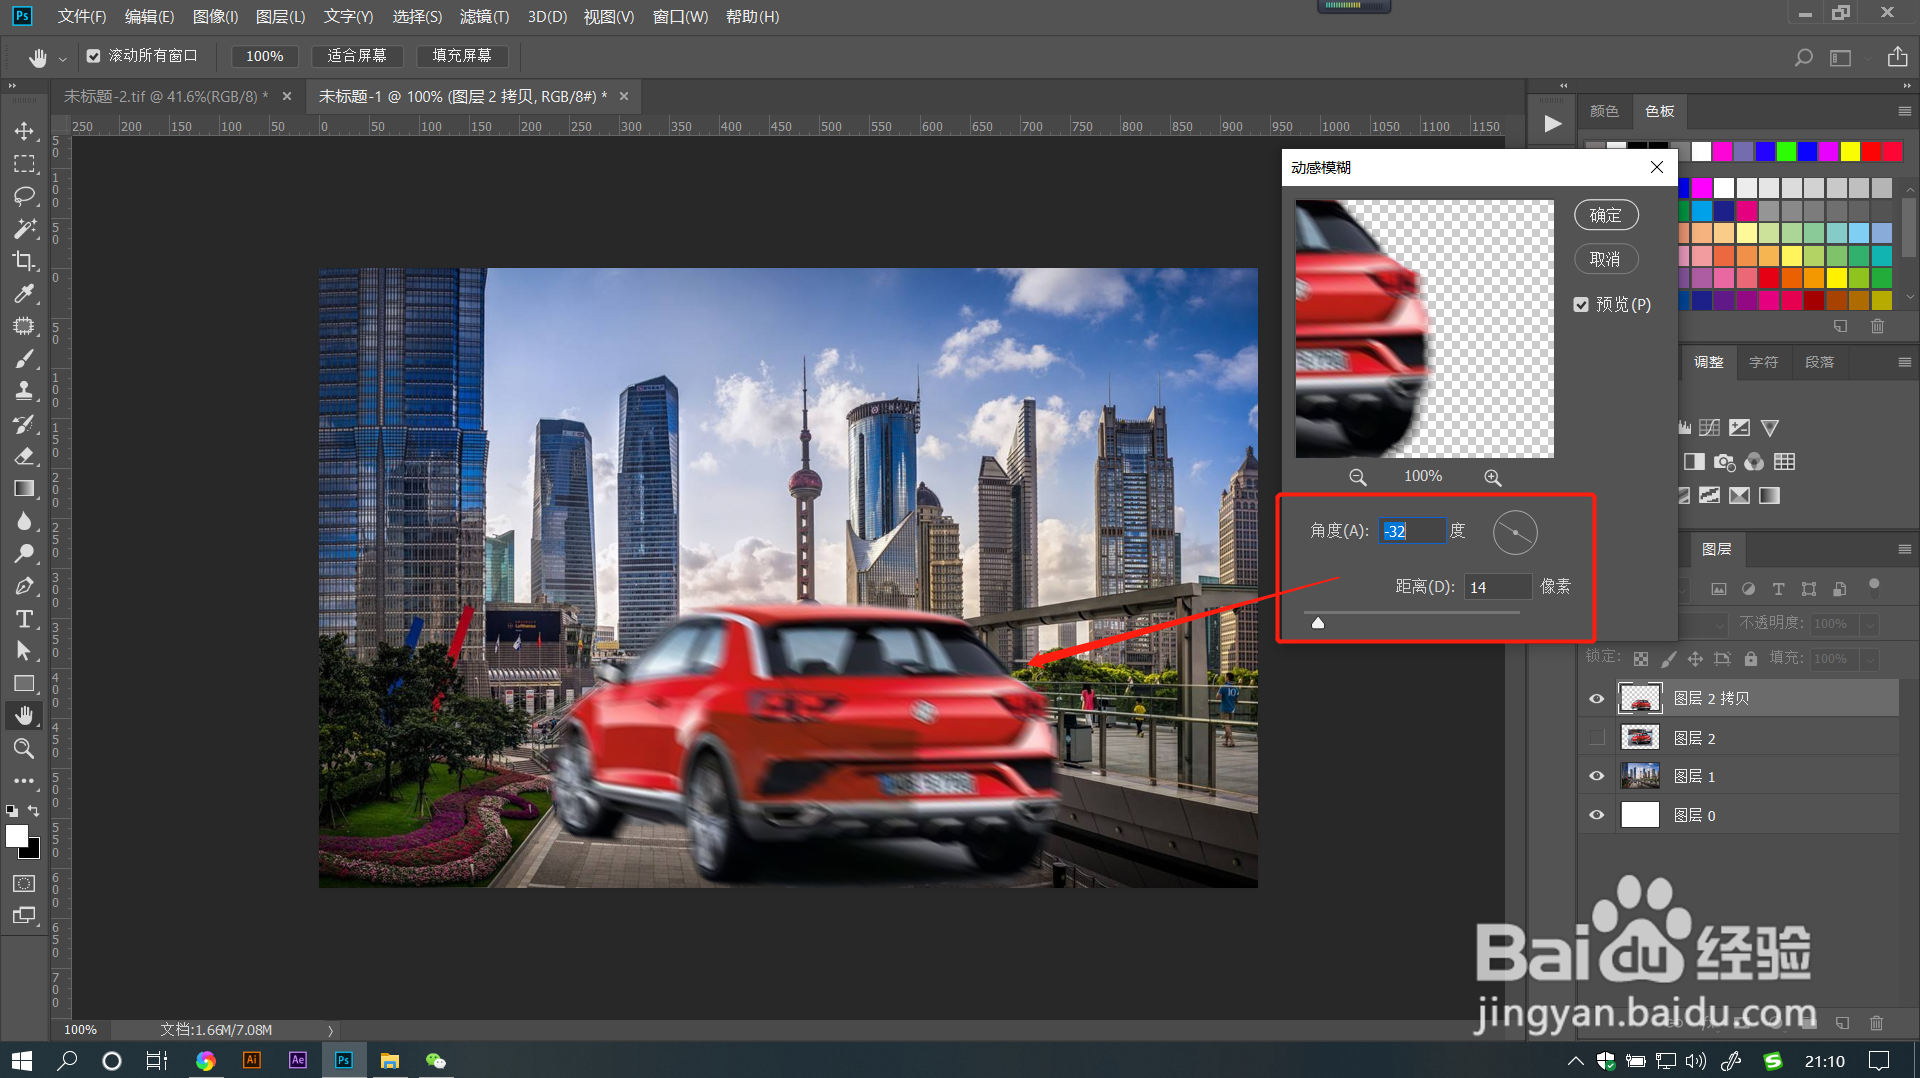Confirm motion blur with 确定
Viewport: 1920px width, 1078px height.
[1606, 215]
